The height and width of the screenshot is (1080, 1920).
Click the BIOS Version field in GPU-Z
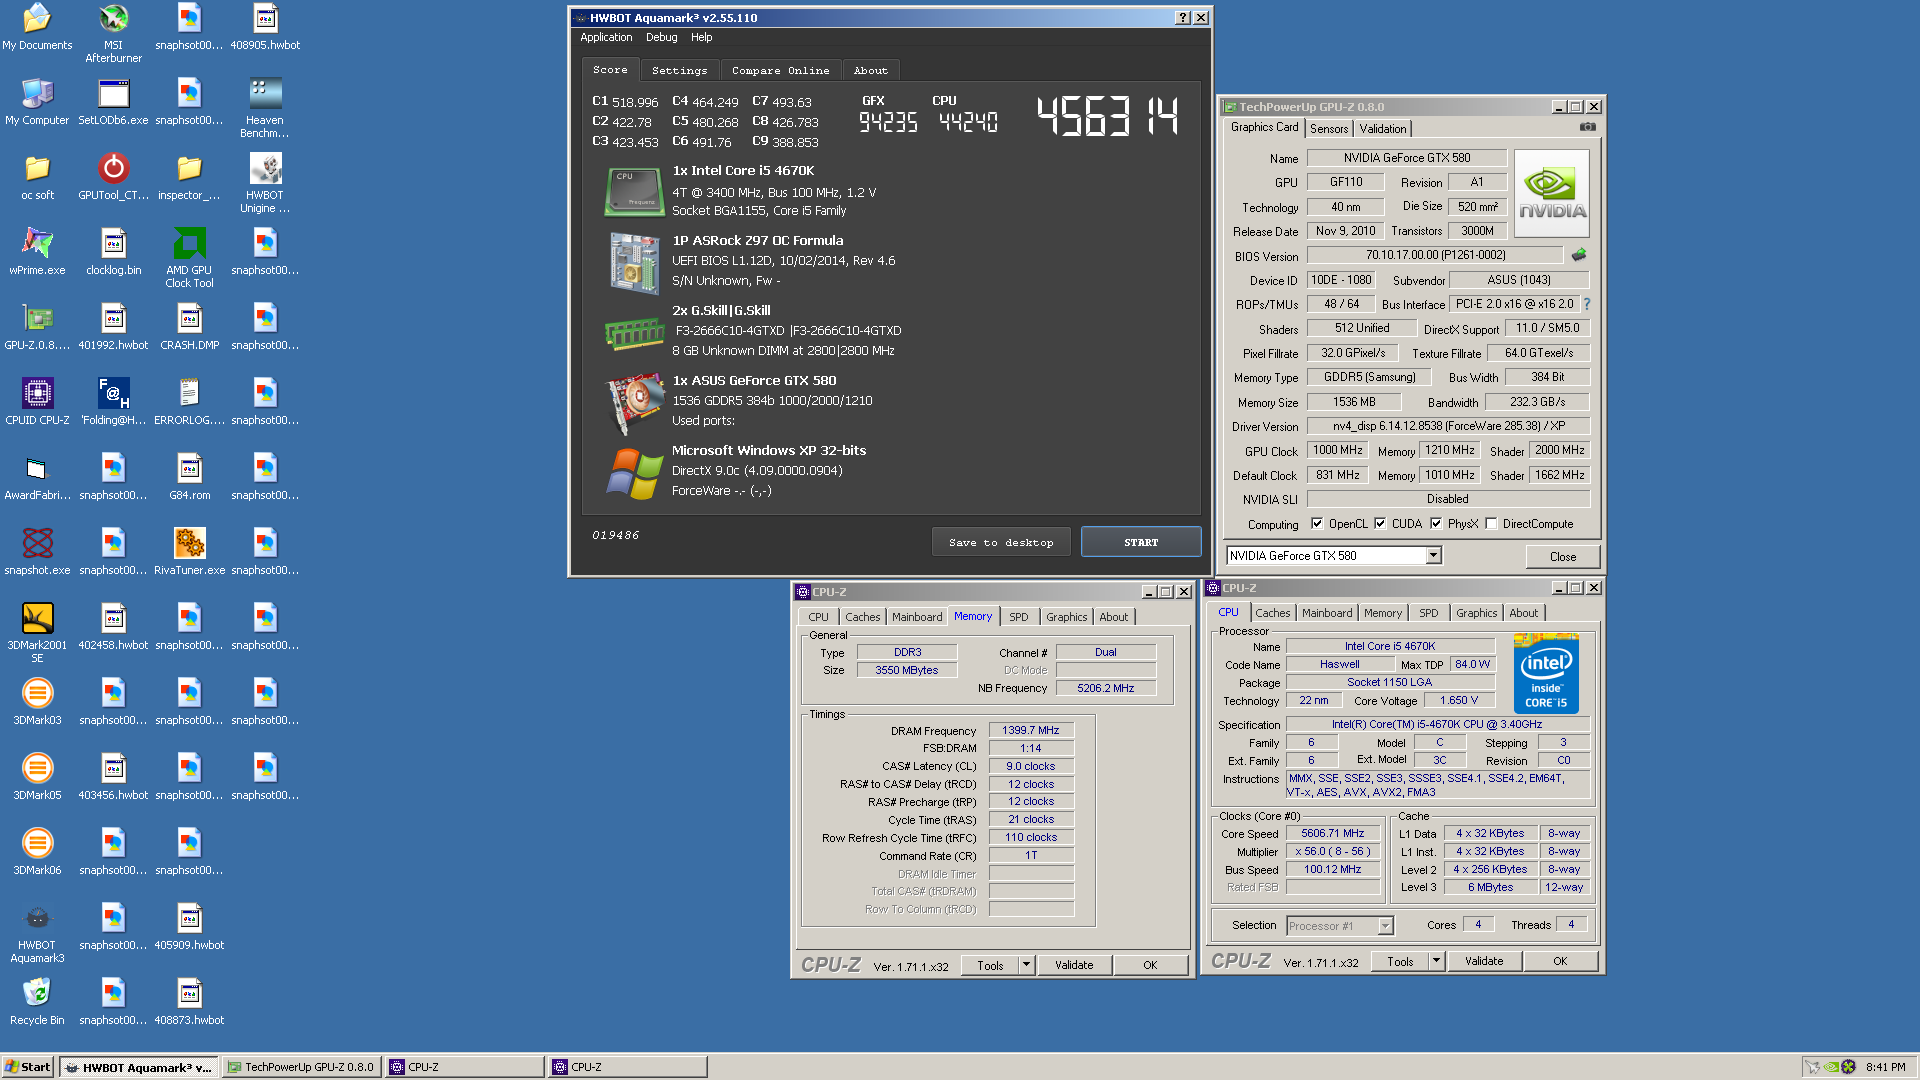[x=1434, y=255]
